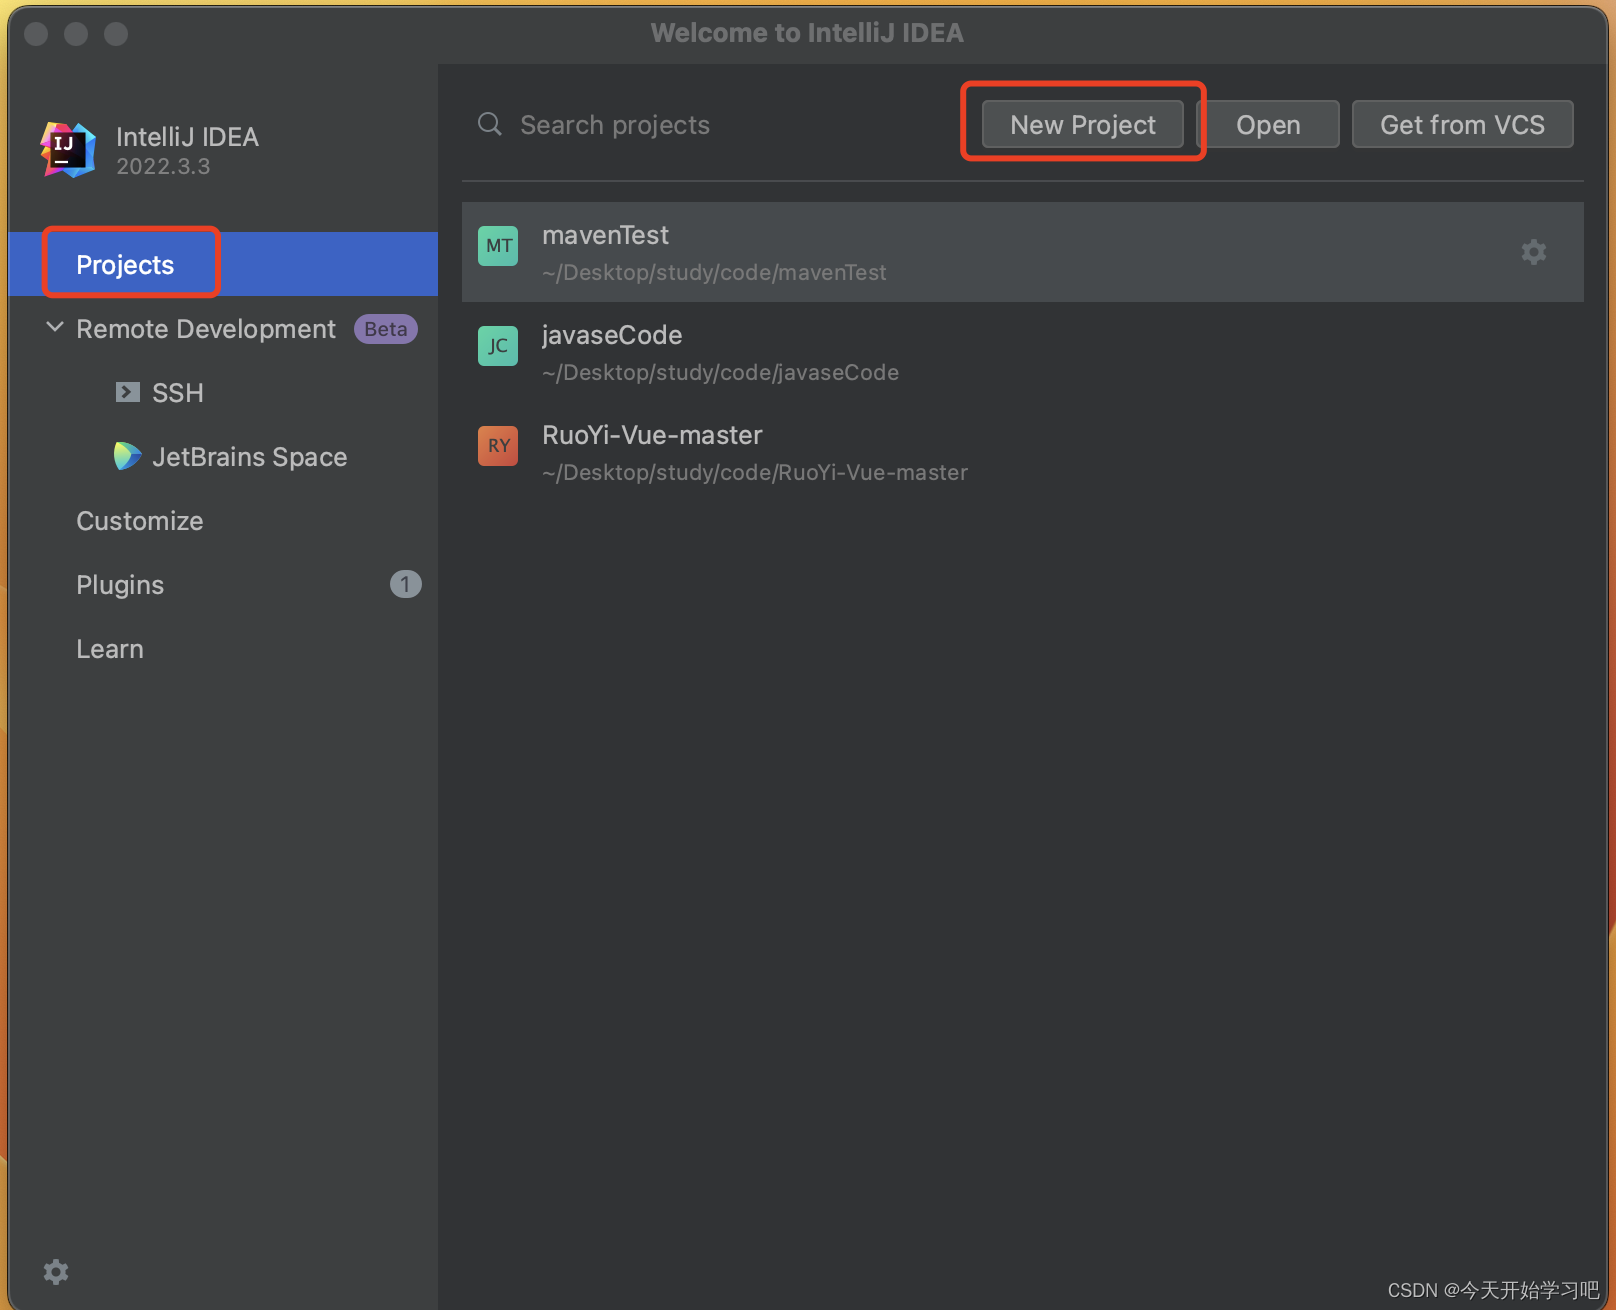Click the window zoom button
The width and height of the screenshot is (1616, 1310).
[116, 34]
